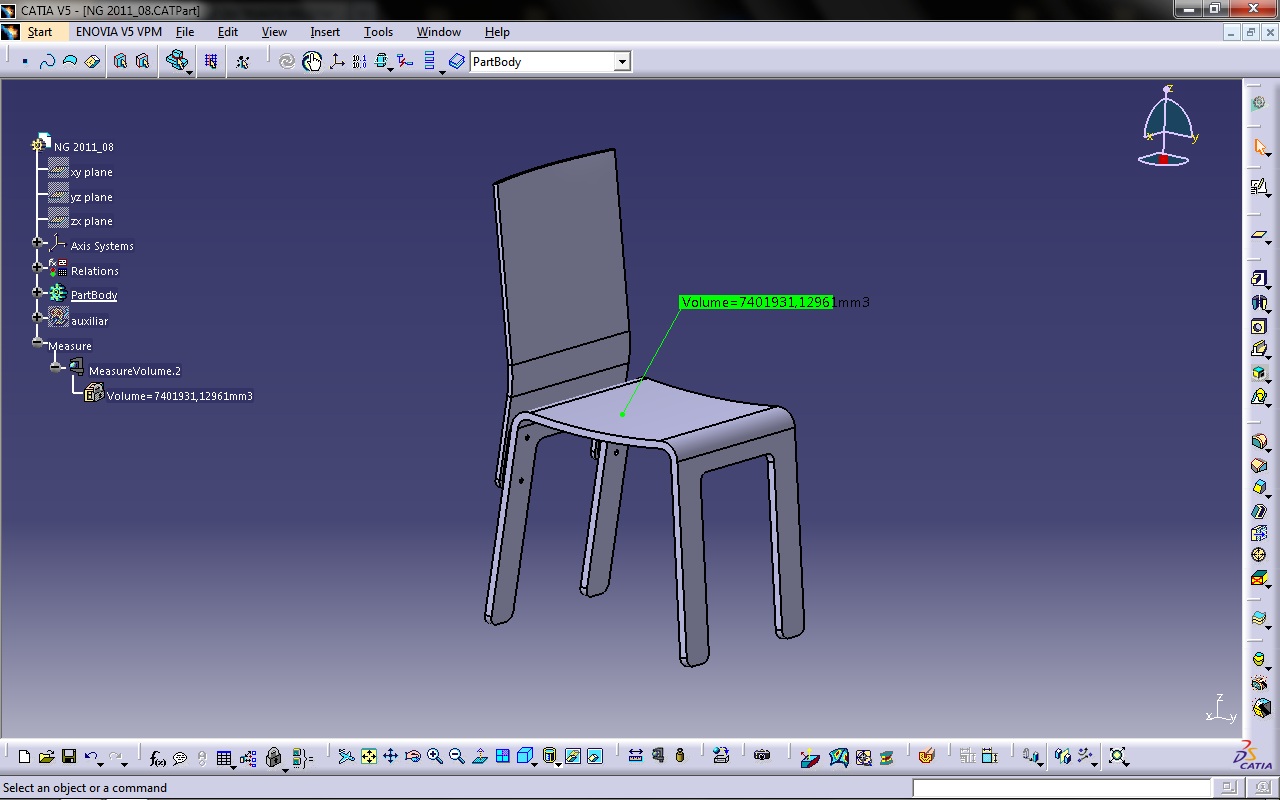The image size is (1280, 800).
Task: Open the Design Table icon
Action: [x=224, y=758]
